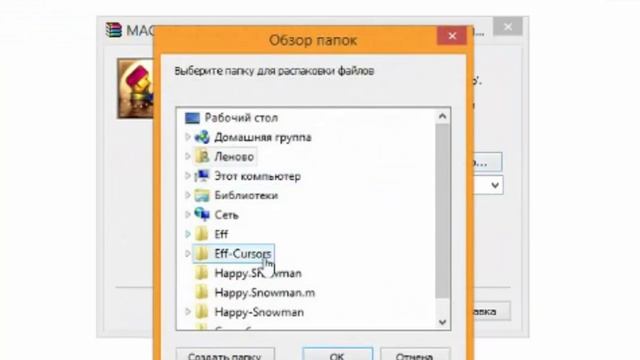Close the Обзор папок dialog
This screenshot has width=640, height=360.
click(452, 36)
